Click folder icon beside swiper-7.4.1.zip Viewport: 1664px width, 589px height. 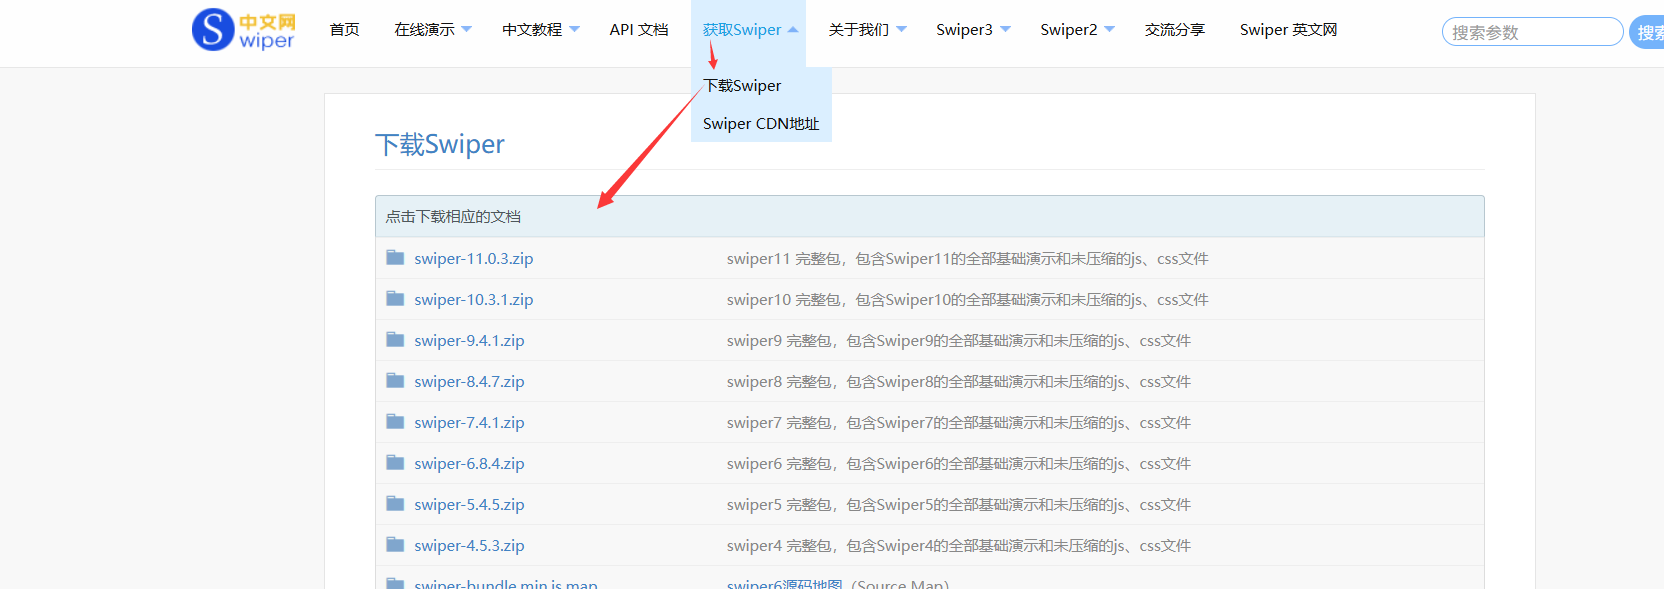pos(395,422)
